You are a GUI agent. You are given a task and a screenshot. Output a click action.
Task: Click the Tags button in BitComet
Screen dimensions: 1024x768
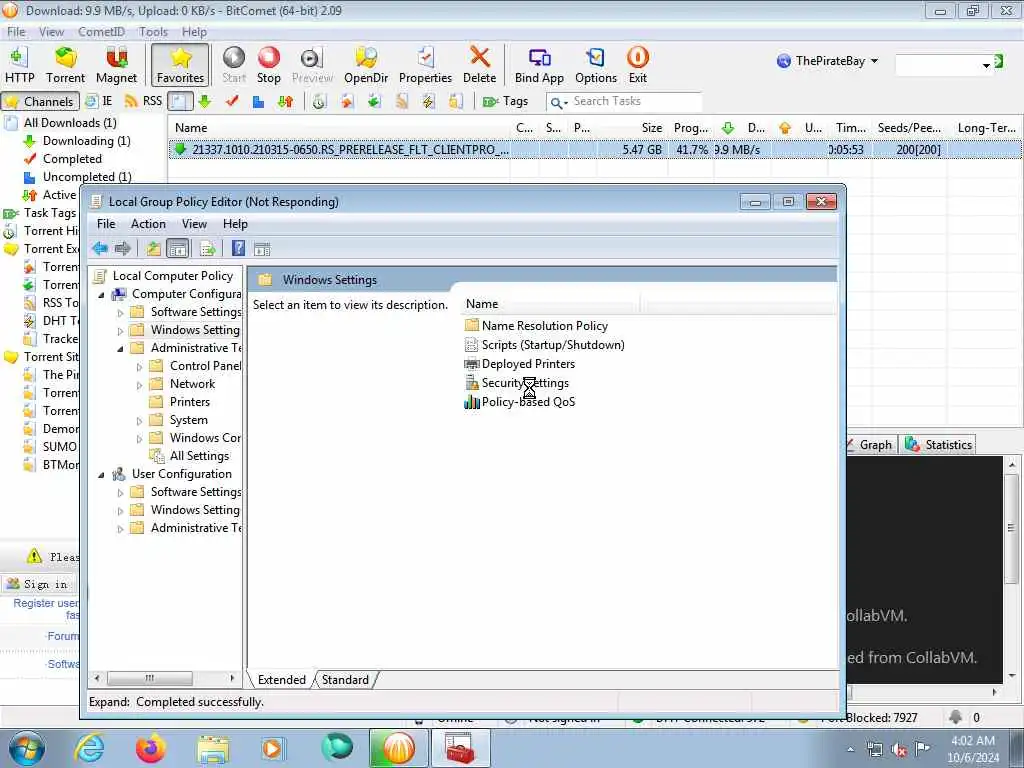click(x=505, y=101)
